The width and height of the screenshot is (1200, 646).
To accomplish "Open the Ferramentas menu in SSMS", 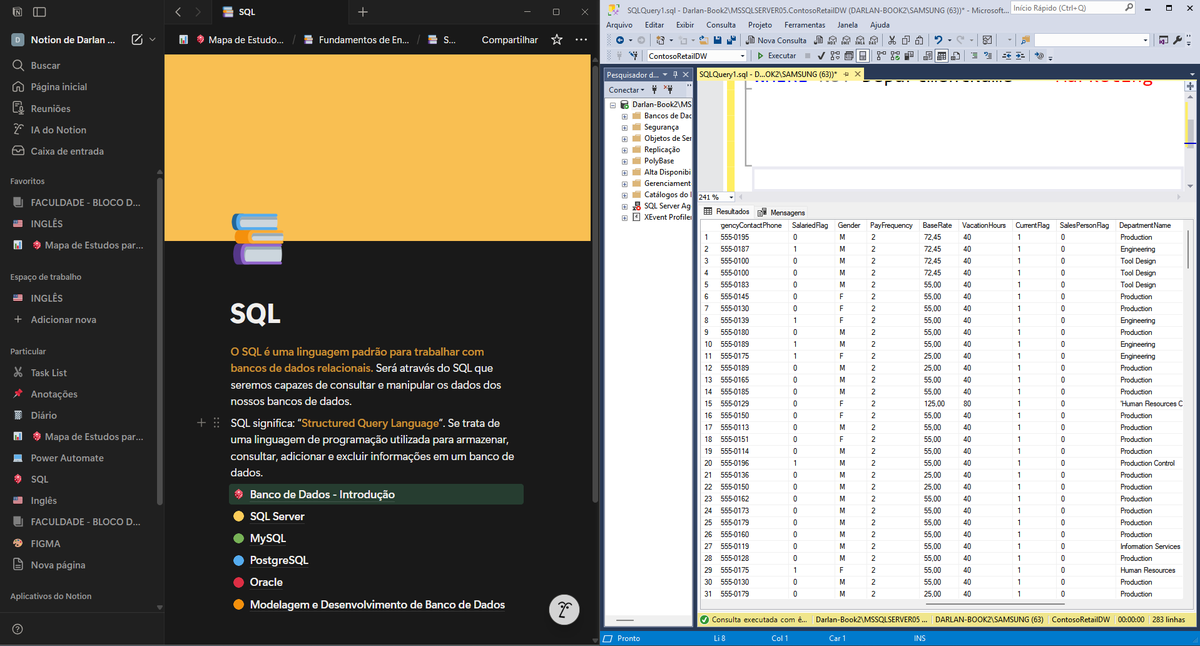I will tap(804, 25).
